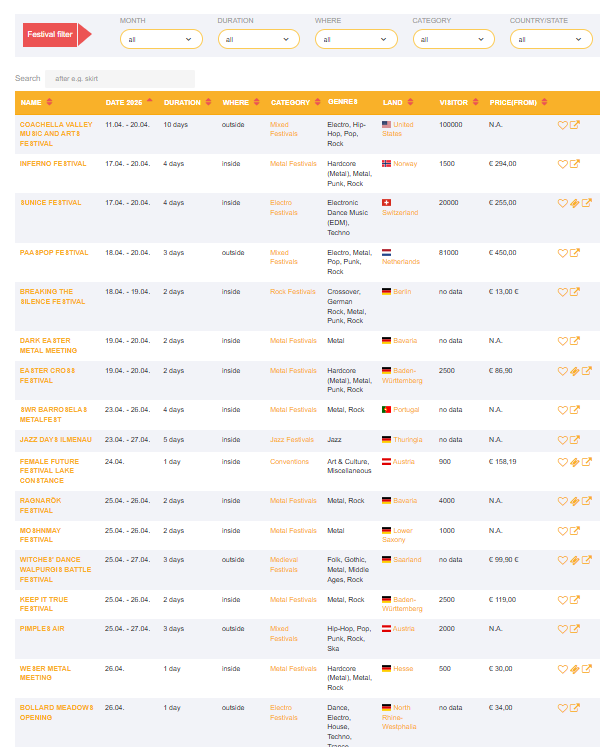Open external link for Inferno Festival
Screen dimensions: 607x747
tap(575, 164)
